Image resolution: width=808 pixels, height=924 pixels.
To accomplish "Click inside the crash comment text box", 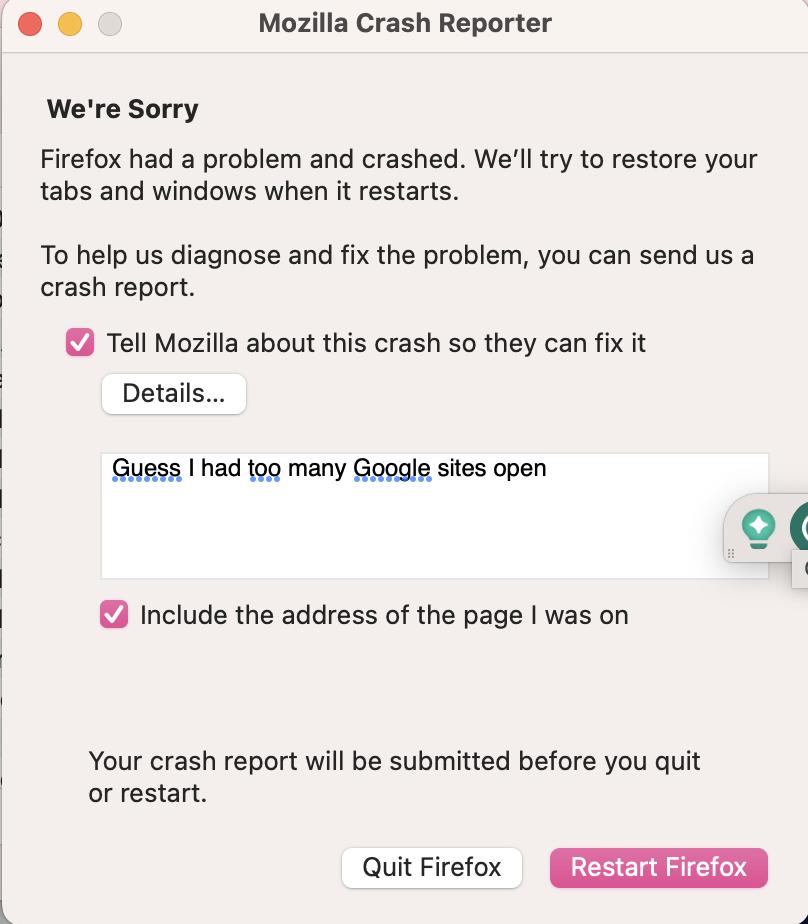I will [434, 516].
